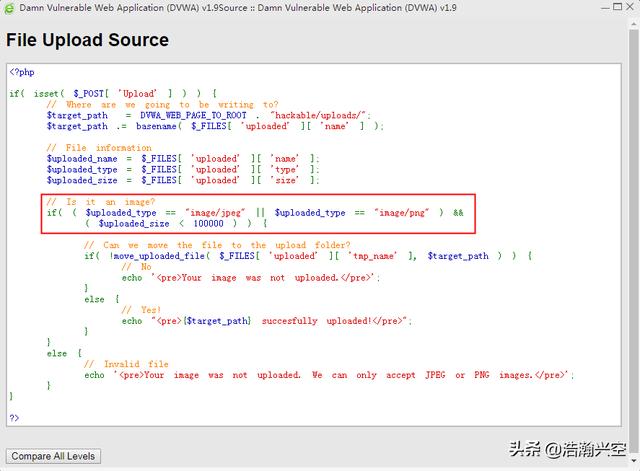Click 'We can only accept JPEG or PNG images' line

tap(329, 375)
